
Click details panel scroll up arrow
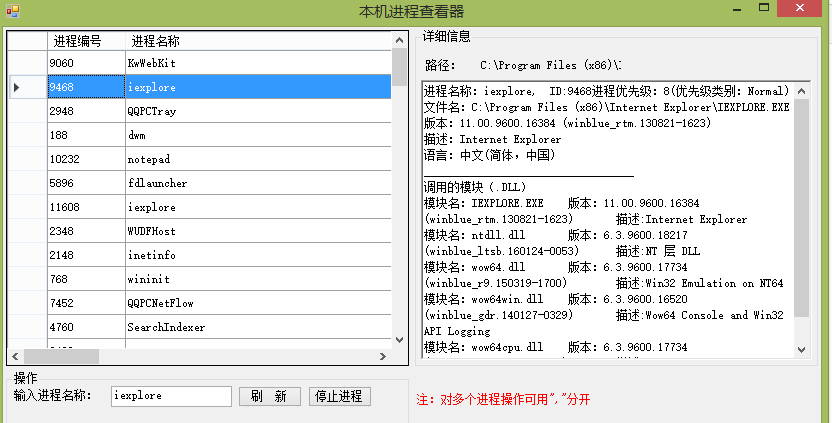pos(802,91)
